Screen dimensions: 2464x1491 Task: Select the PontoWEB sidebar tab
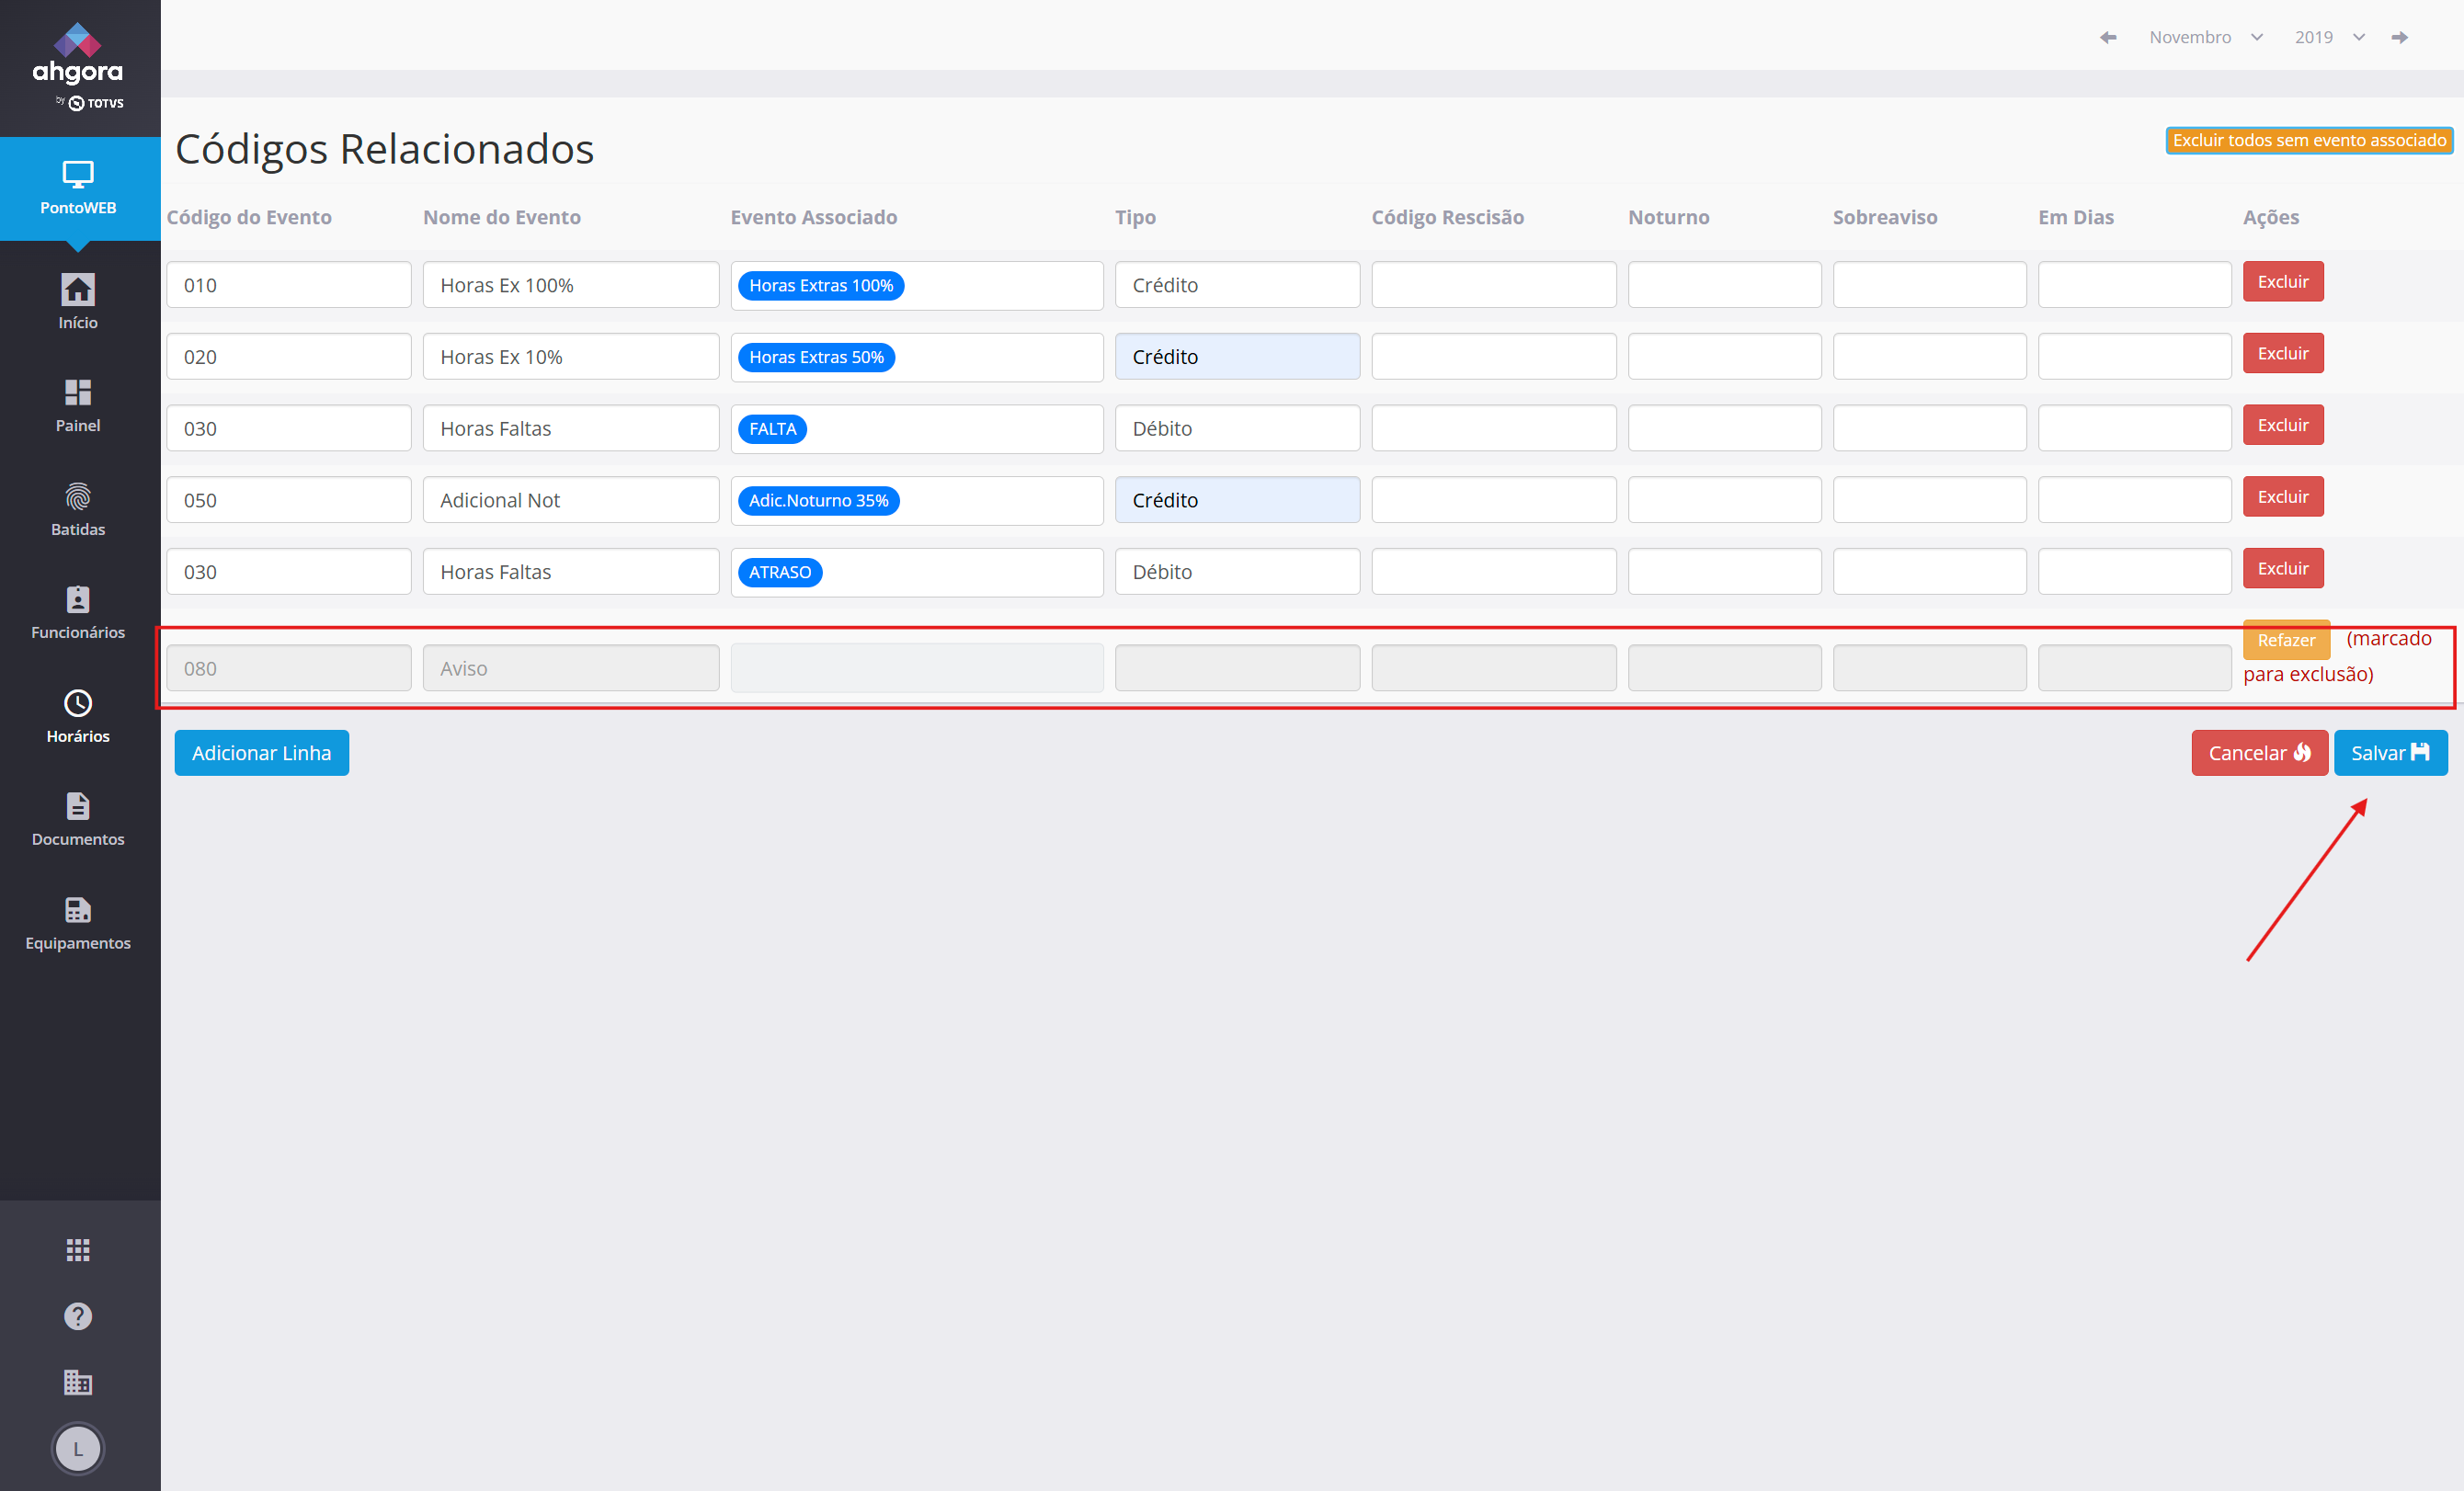click(78, 188)
